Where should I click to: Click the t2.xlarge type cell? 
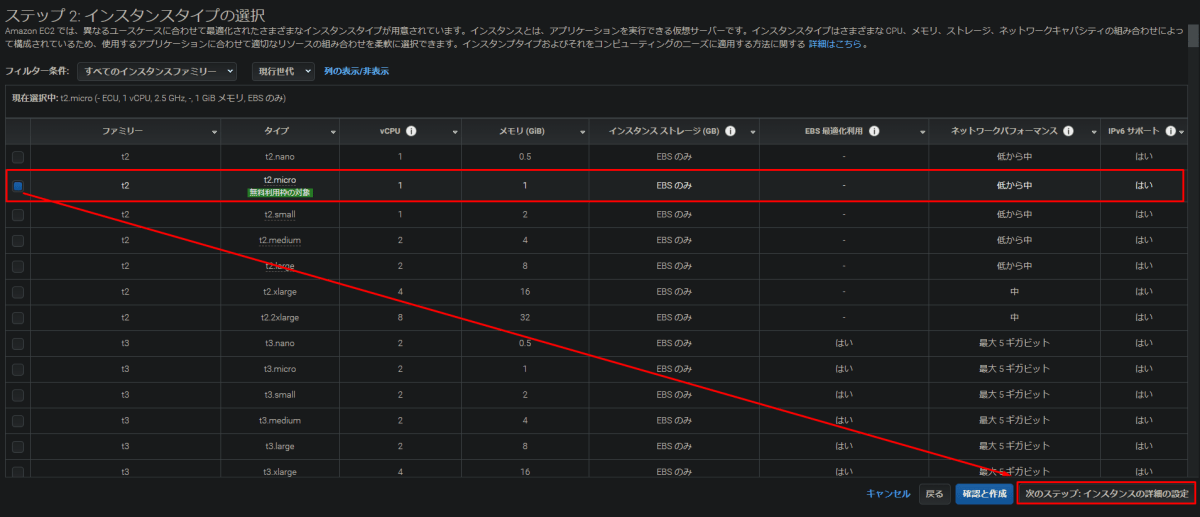click(x=278, y=292)
